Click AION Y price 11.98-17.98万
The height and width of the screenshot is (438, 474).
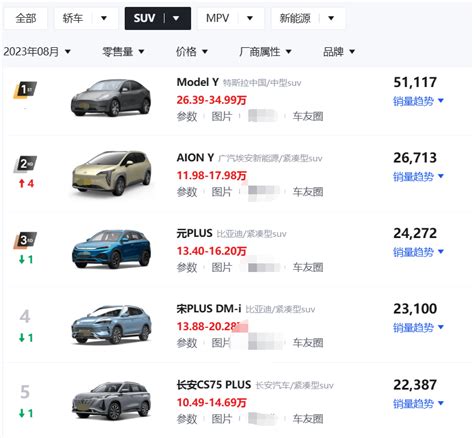211,175
